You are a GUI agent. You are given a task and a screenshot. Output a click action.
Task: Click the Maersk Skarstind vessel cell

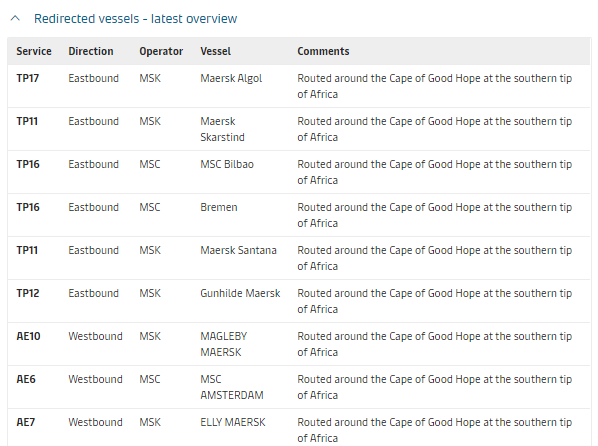(223, 129)
